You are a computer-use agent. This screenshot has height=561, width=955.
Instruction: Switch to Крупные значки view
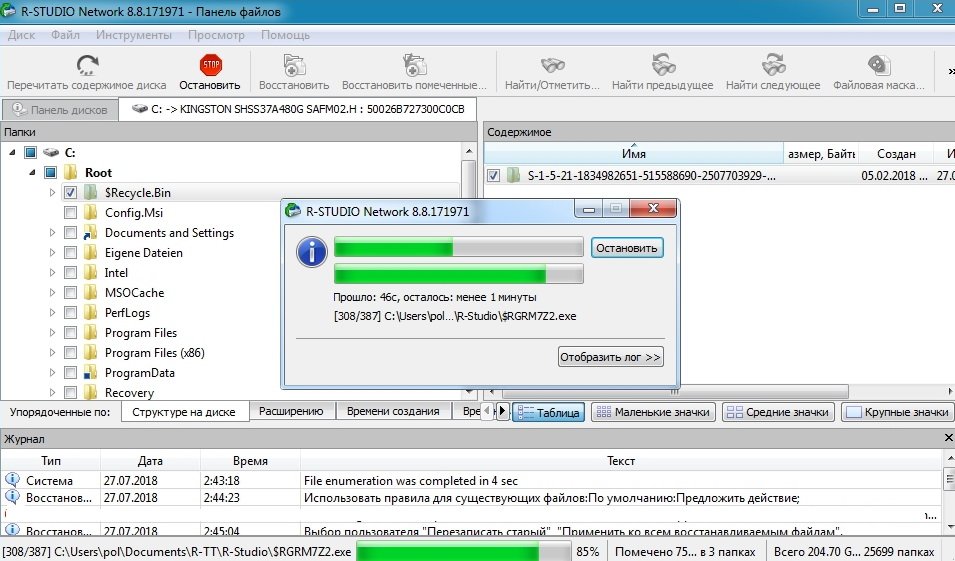pyautogui.click(x=898, y=412)
